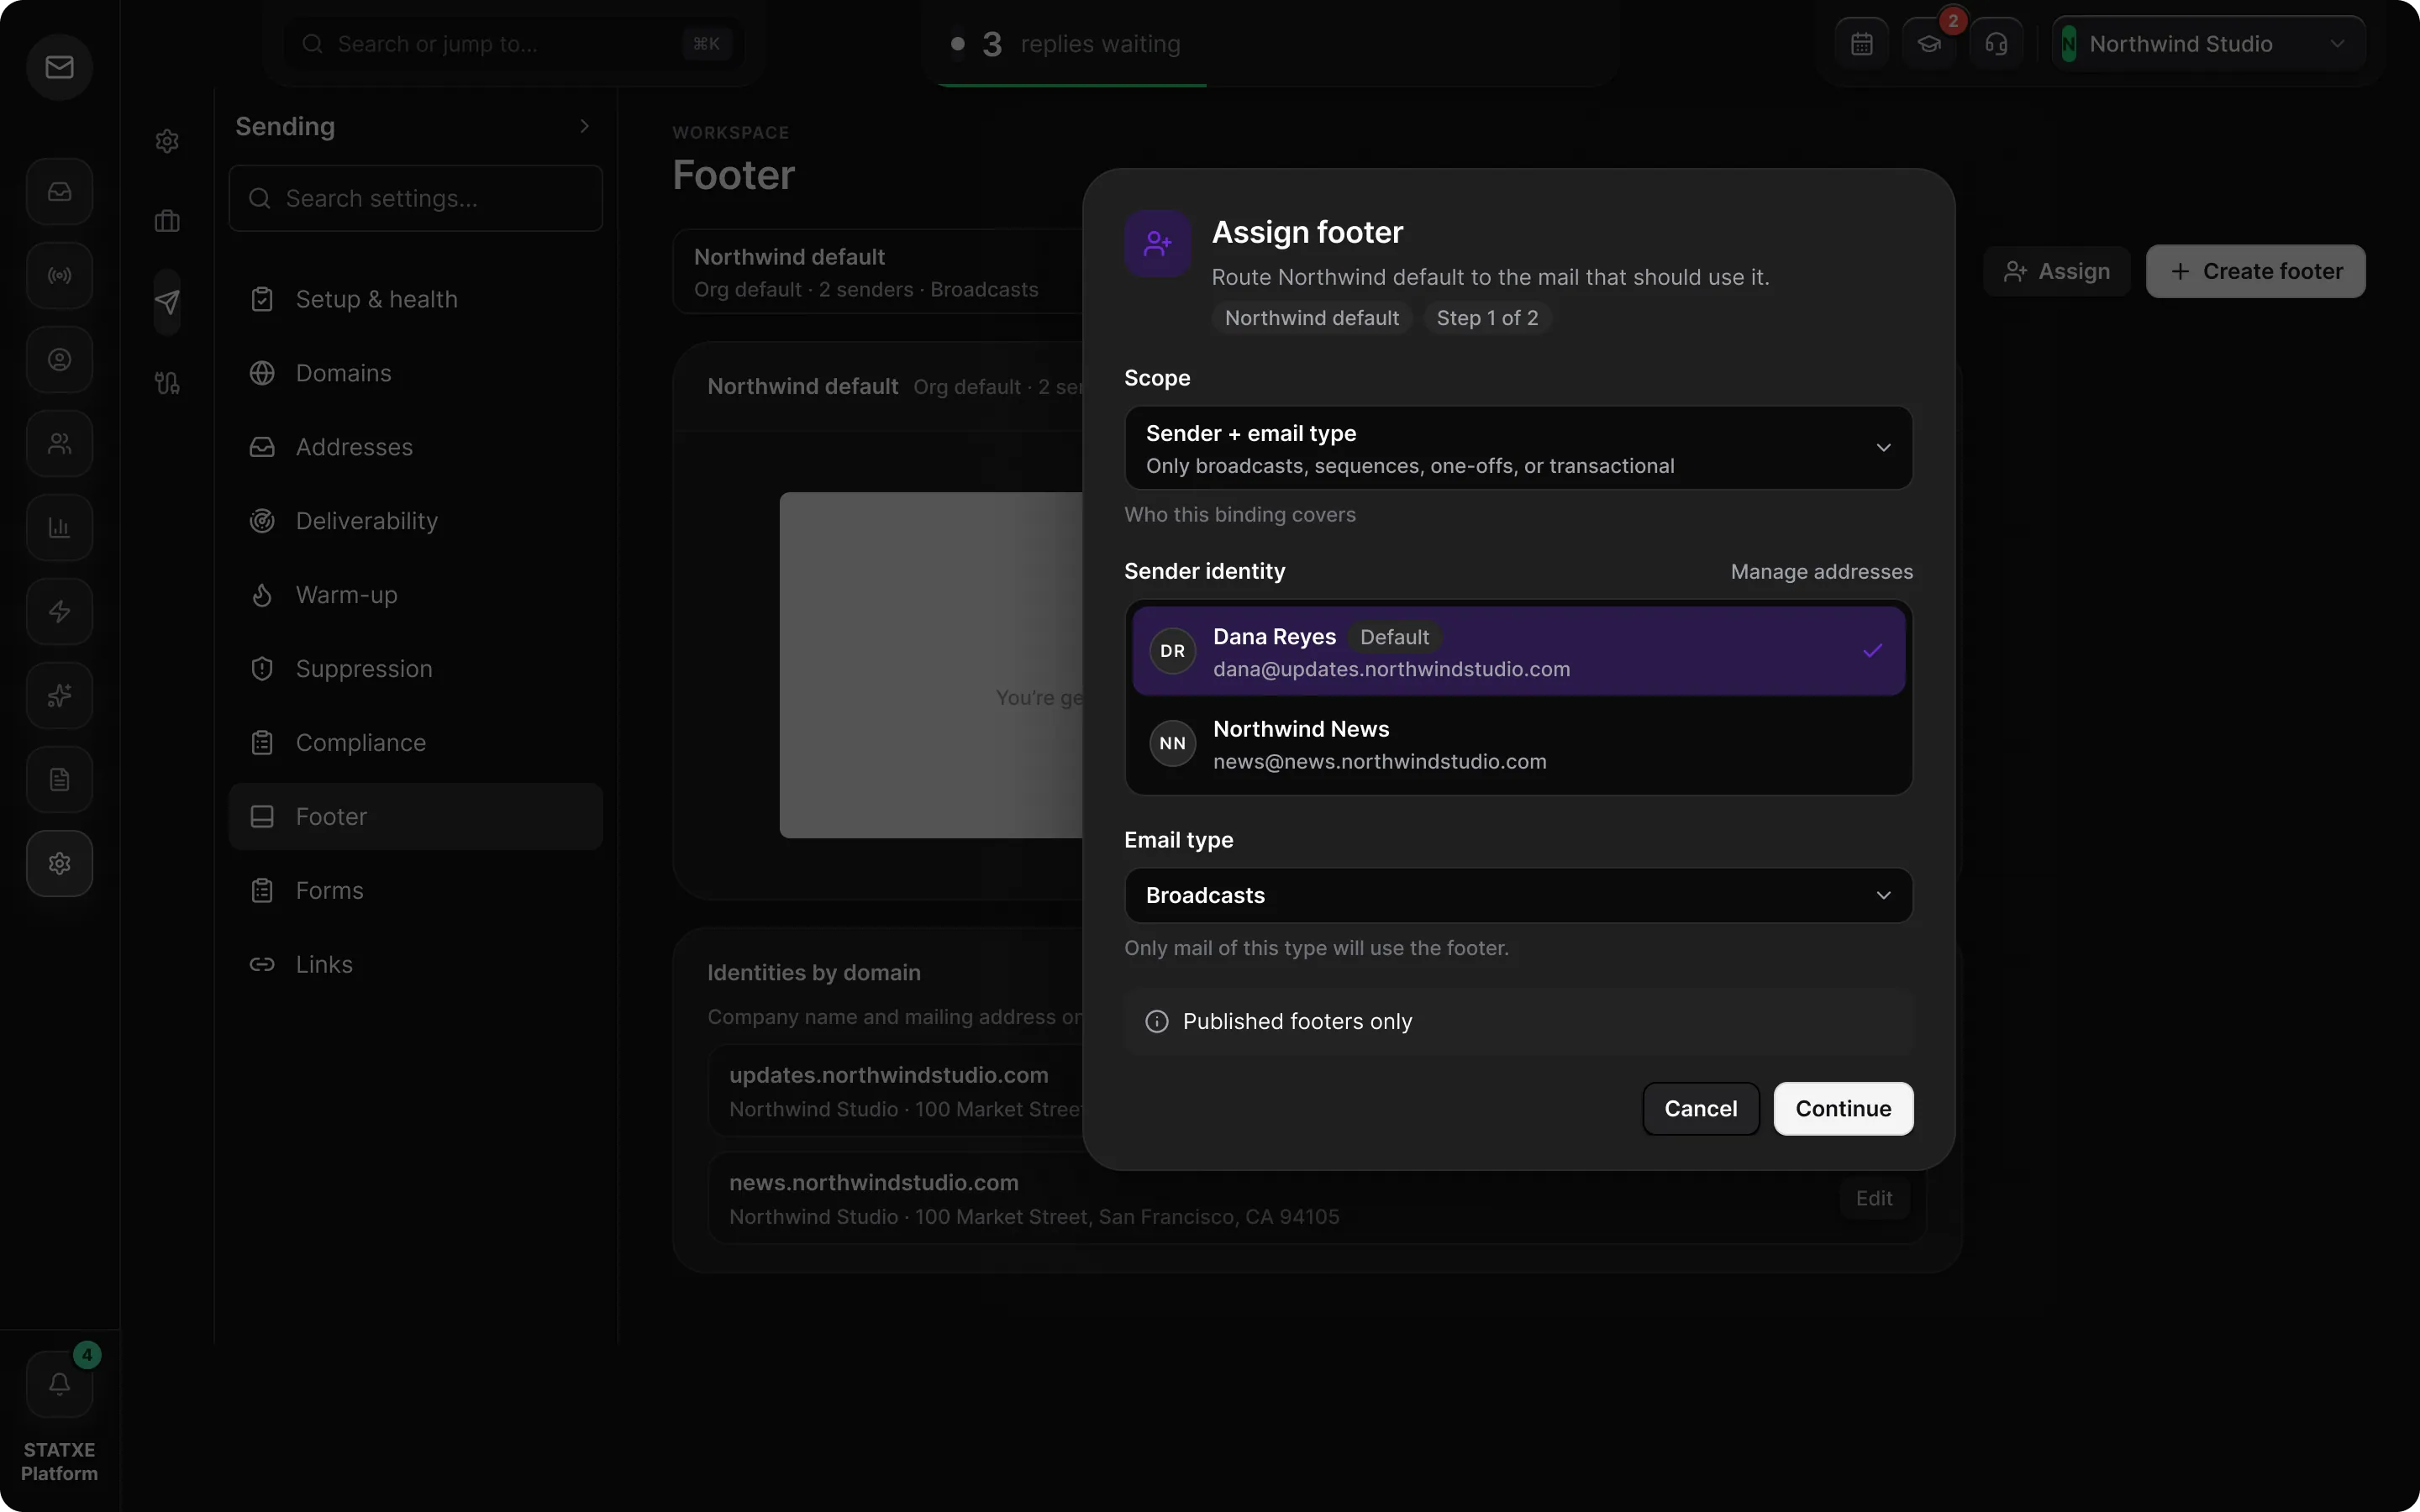Click Default badge beside Dana Reyes
Viewport: 2420px width, 1512px height.
coord(1394,637)
